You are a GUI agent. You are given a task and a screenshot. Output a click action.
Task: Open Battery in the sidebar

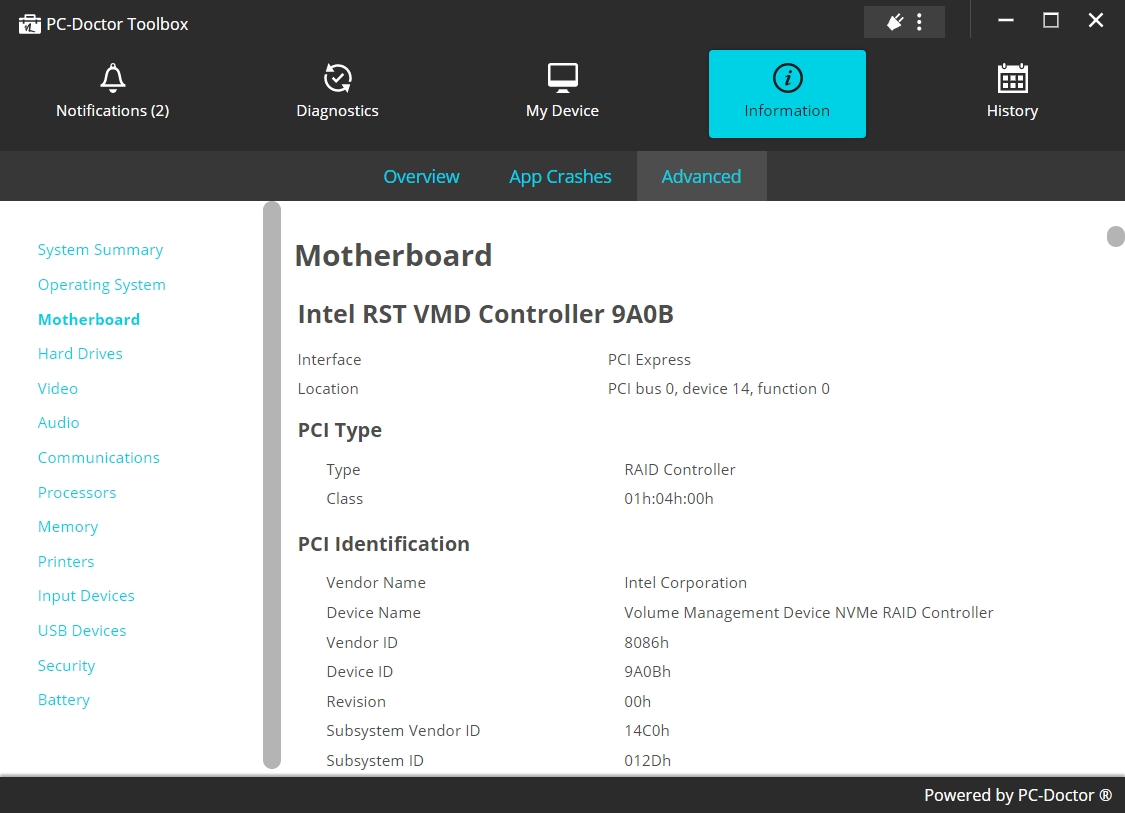(x=64, y=700)
